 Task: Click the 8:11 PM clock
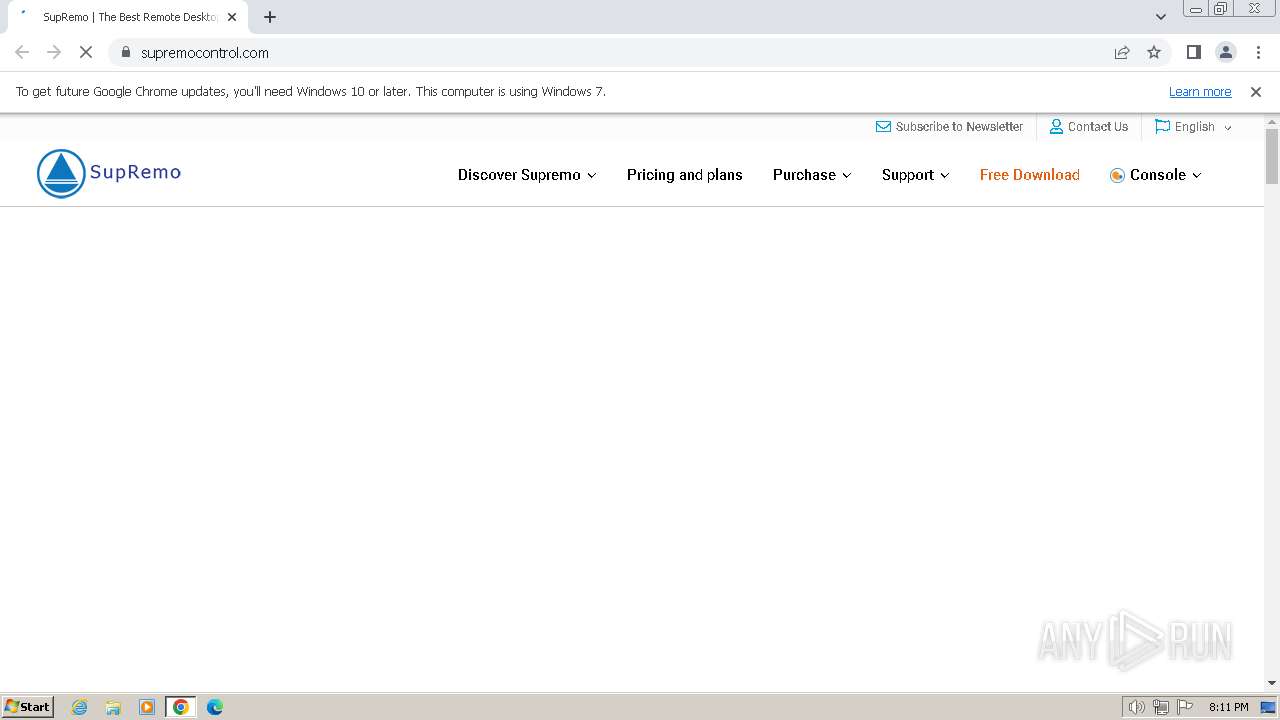(x=1228, y=707)
